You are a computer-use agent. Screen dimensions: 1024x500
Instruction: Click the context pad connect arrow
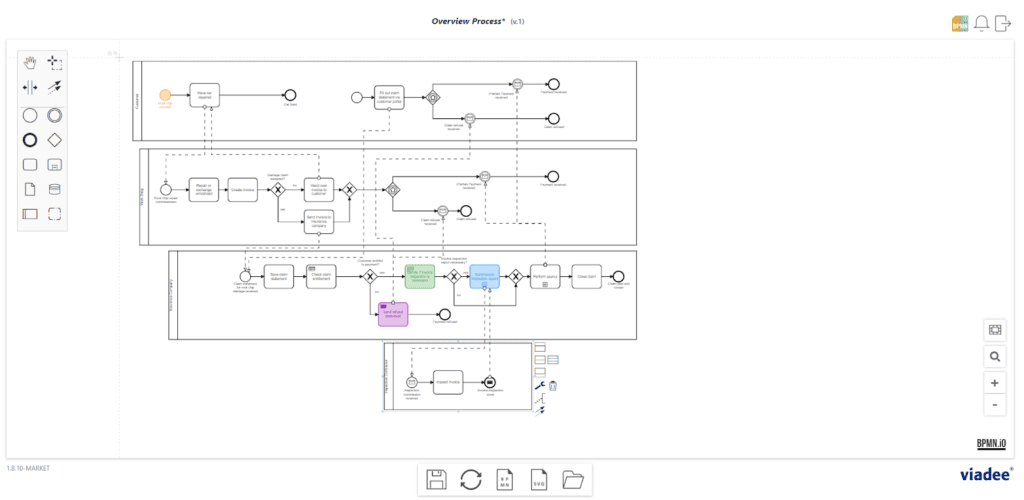[540, 411]
